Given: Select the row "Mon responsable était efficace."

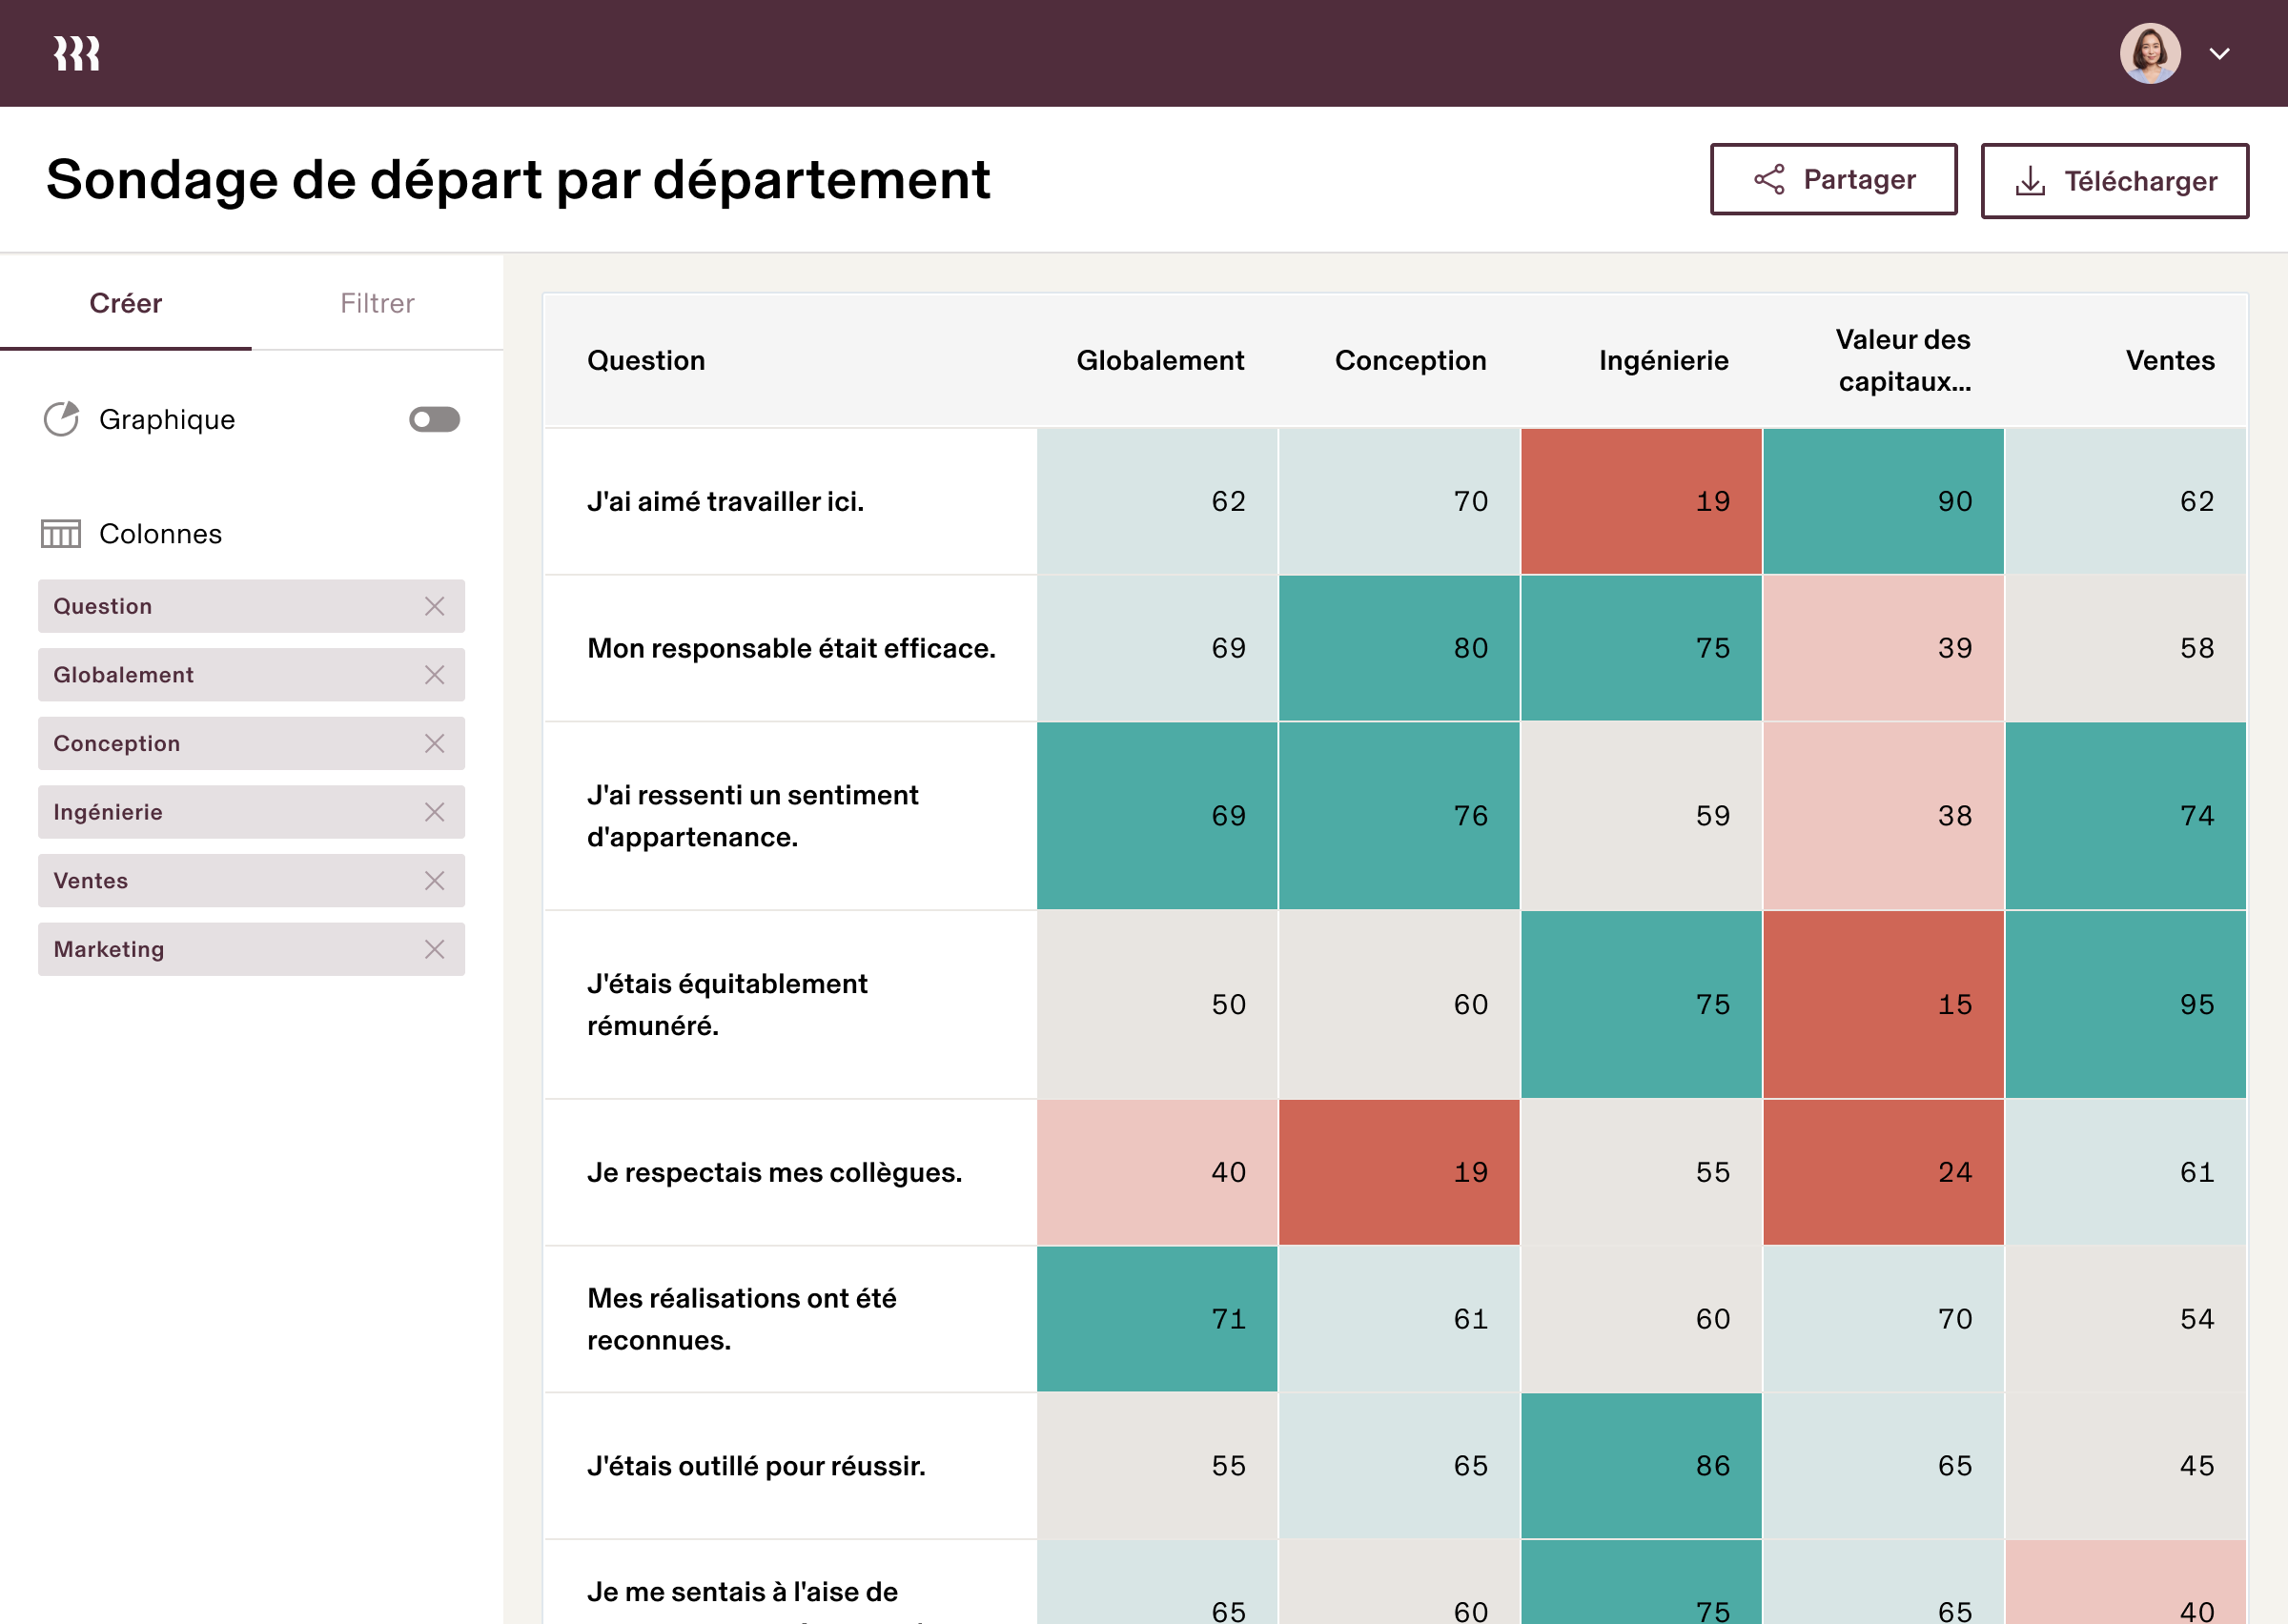Looking at the screenshot, I should click(790, 648).
